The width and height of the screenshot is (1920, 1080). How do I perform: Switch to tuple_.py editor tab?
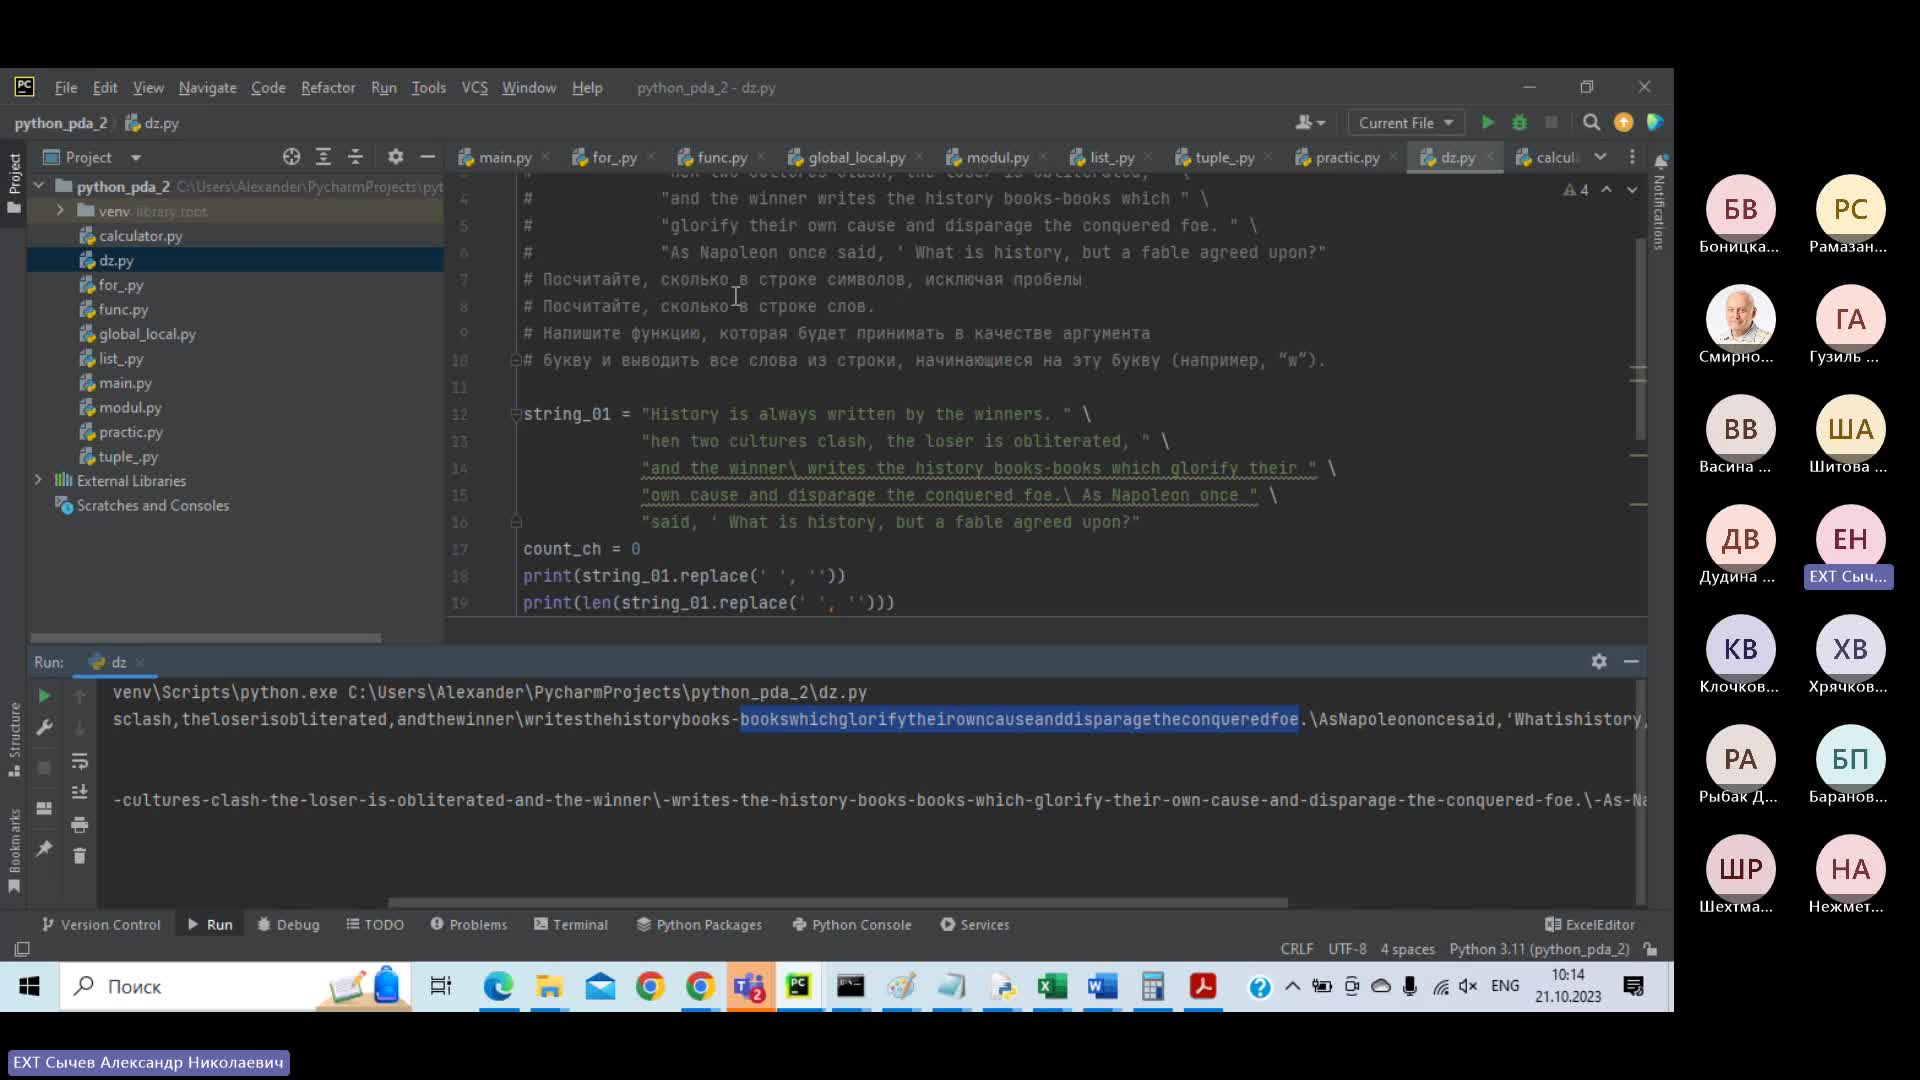coord(1224,157)
